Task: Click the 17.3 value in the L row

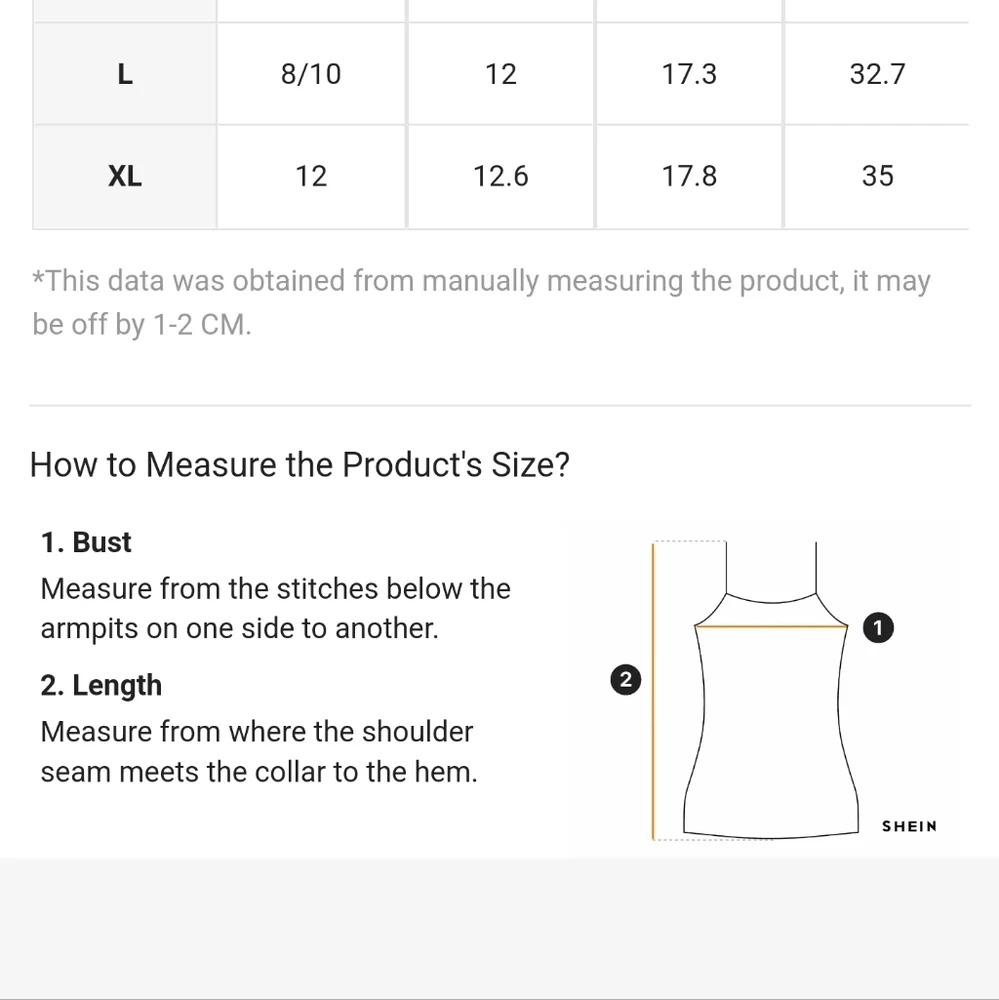Action: pos(689,74)
